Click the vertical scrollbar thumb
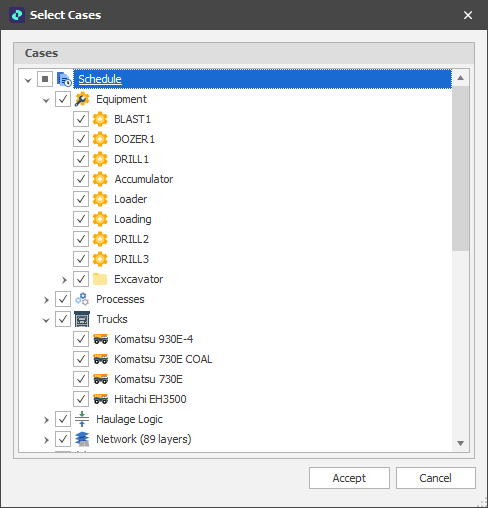This screenshot has width=488, height=508. click(461, 168)
